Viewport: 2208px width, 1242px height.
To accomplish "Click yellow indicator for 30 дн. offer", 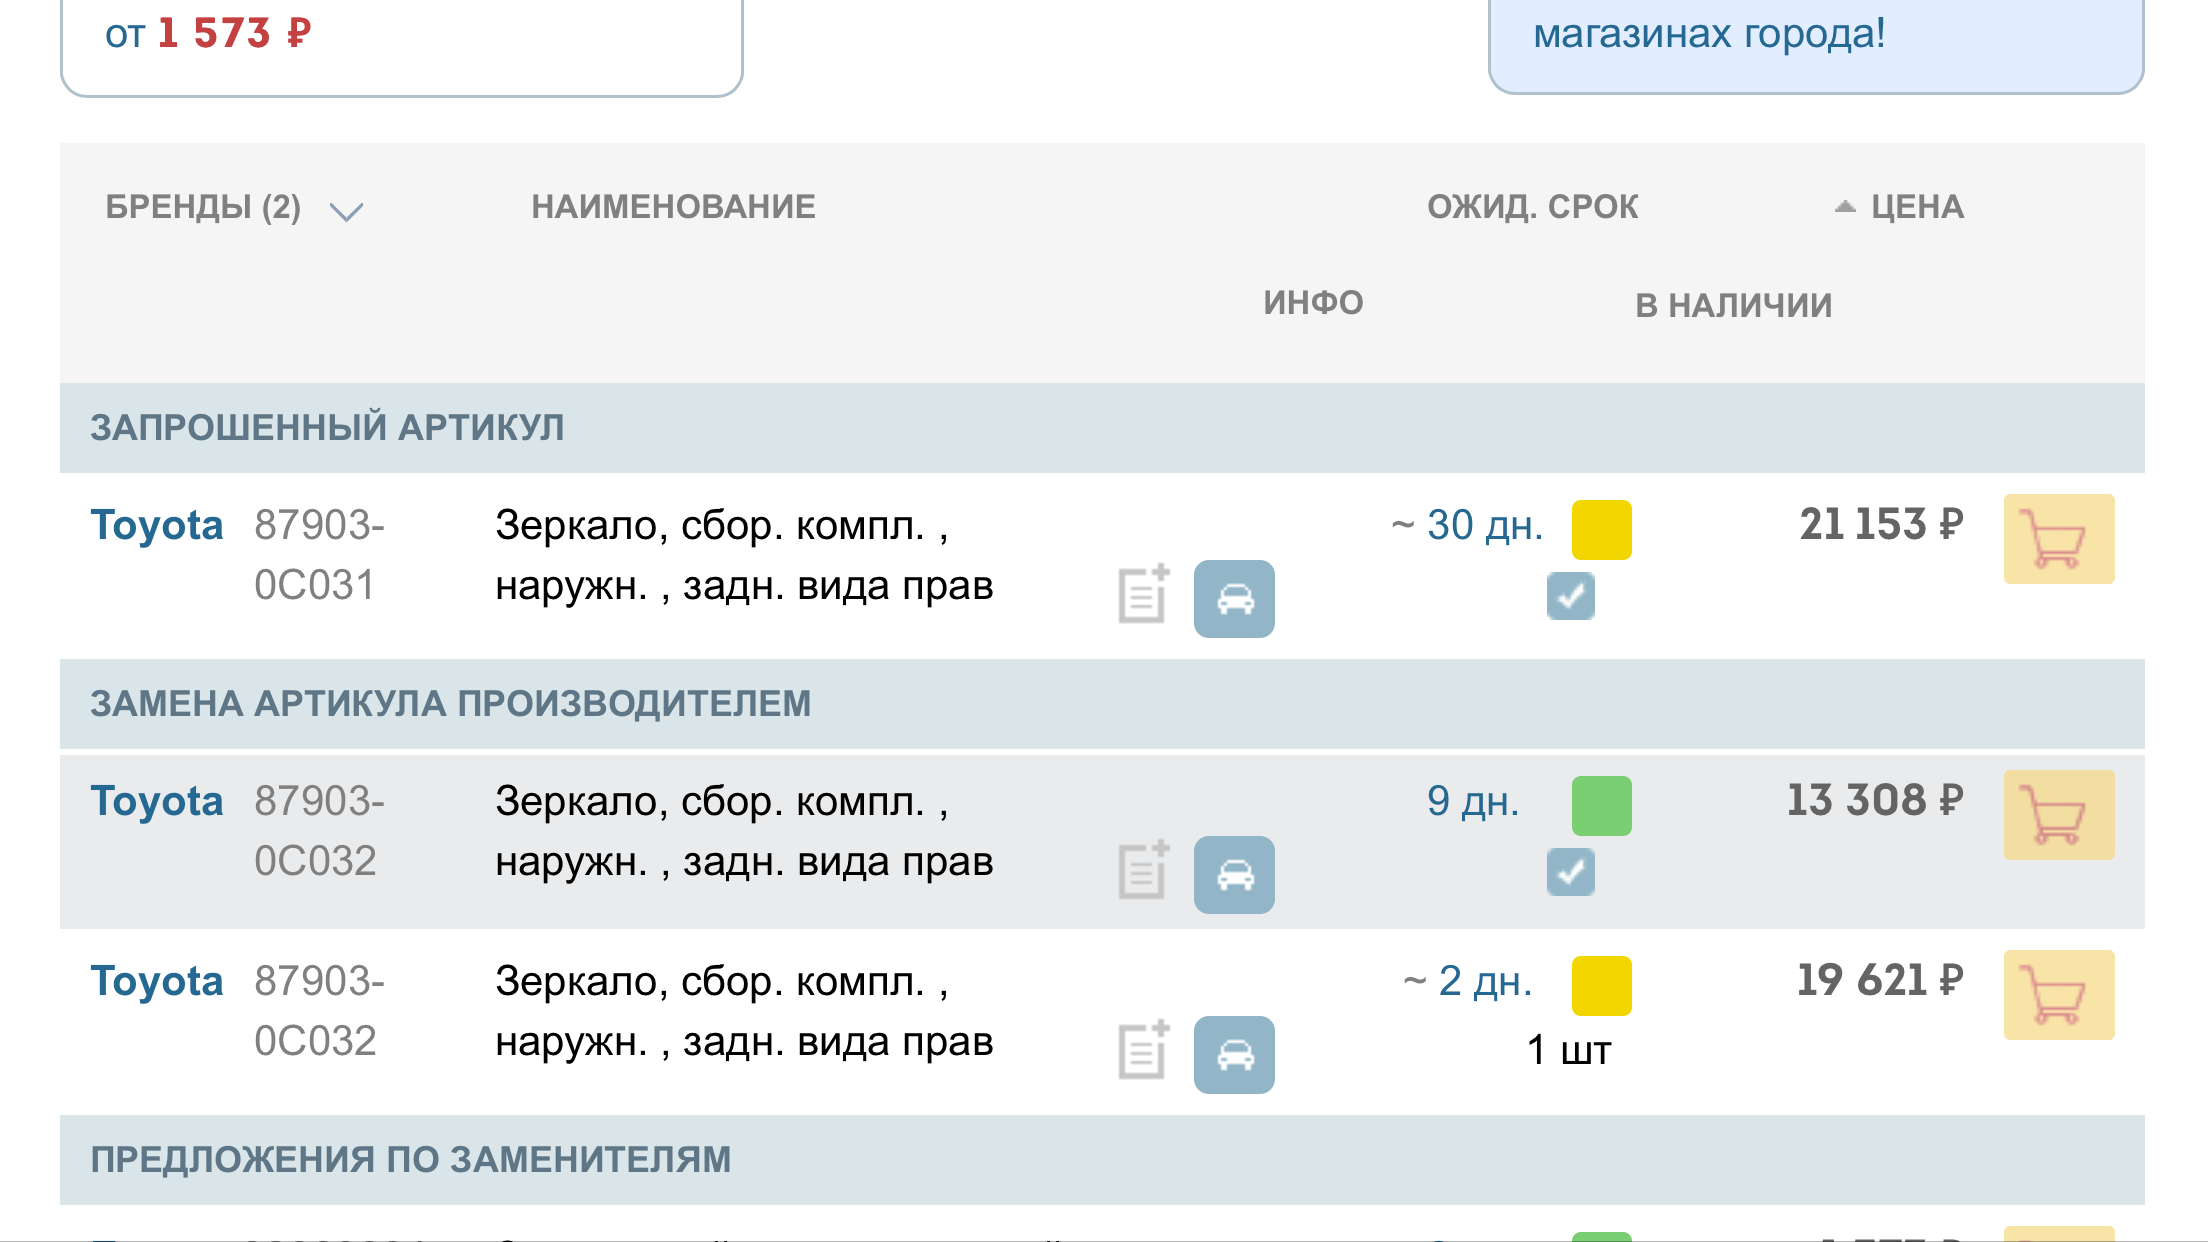I will [1601, 530].
